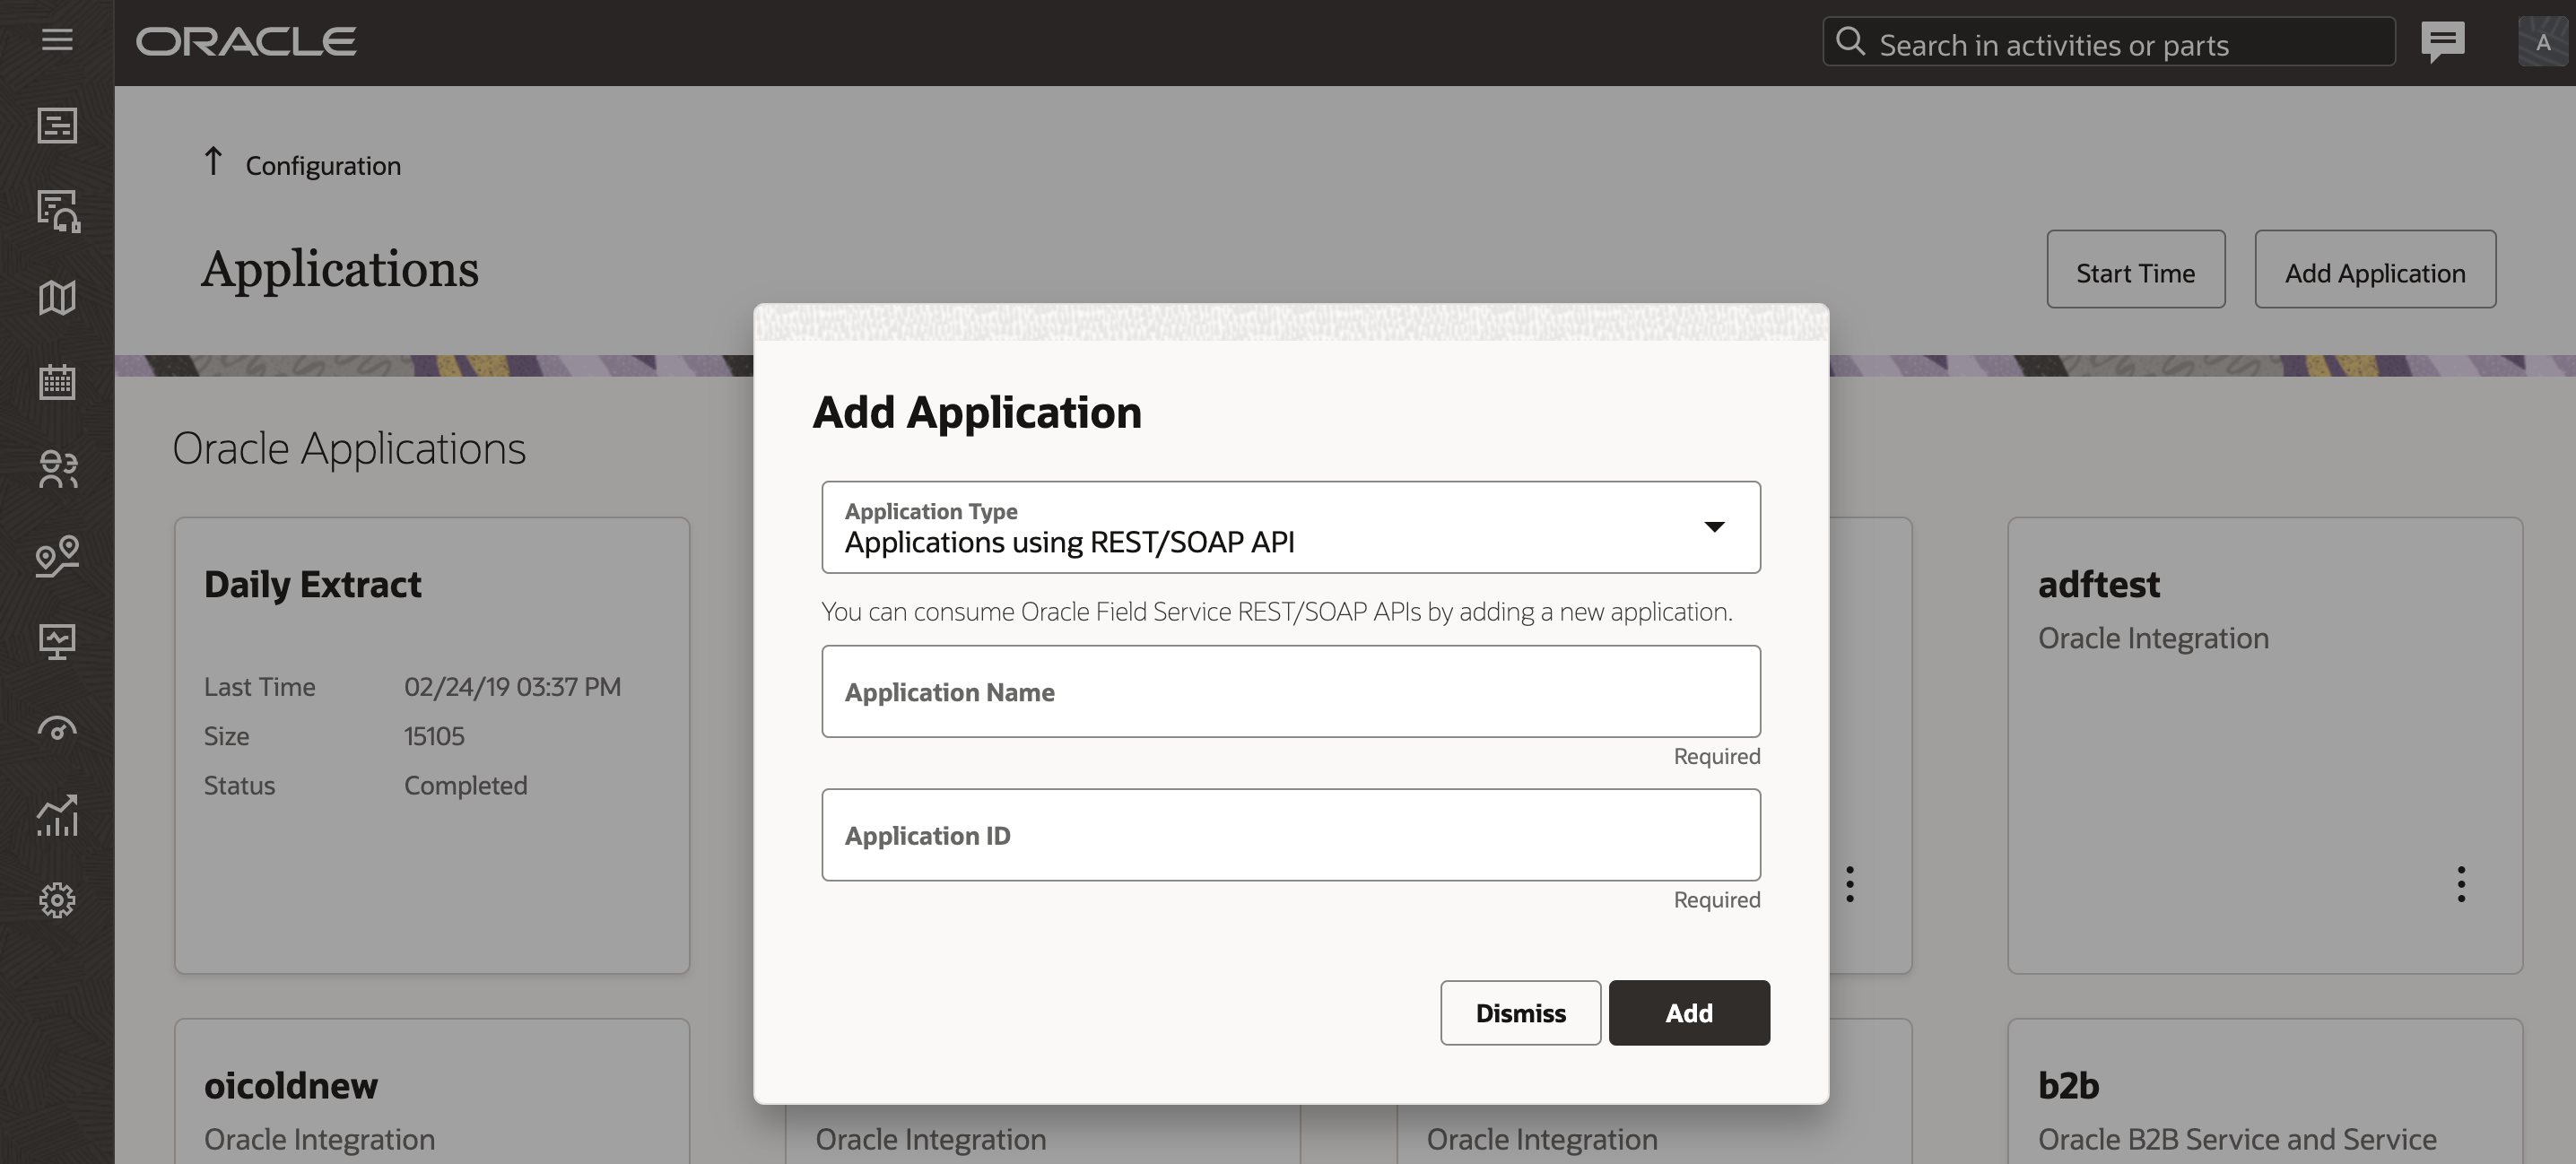Screen dimensions: 2576x1164
Task: Open the configuration gear icon
Action: [x=57, y=900]
